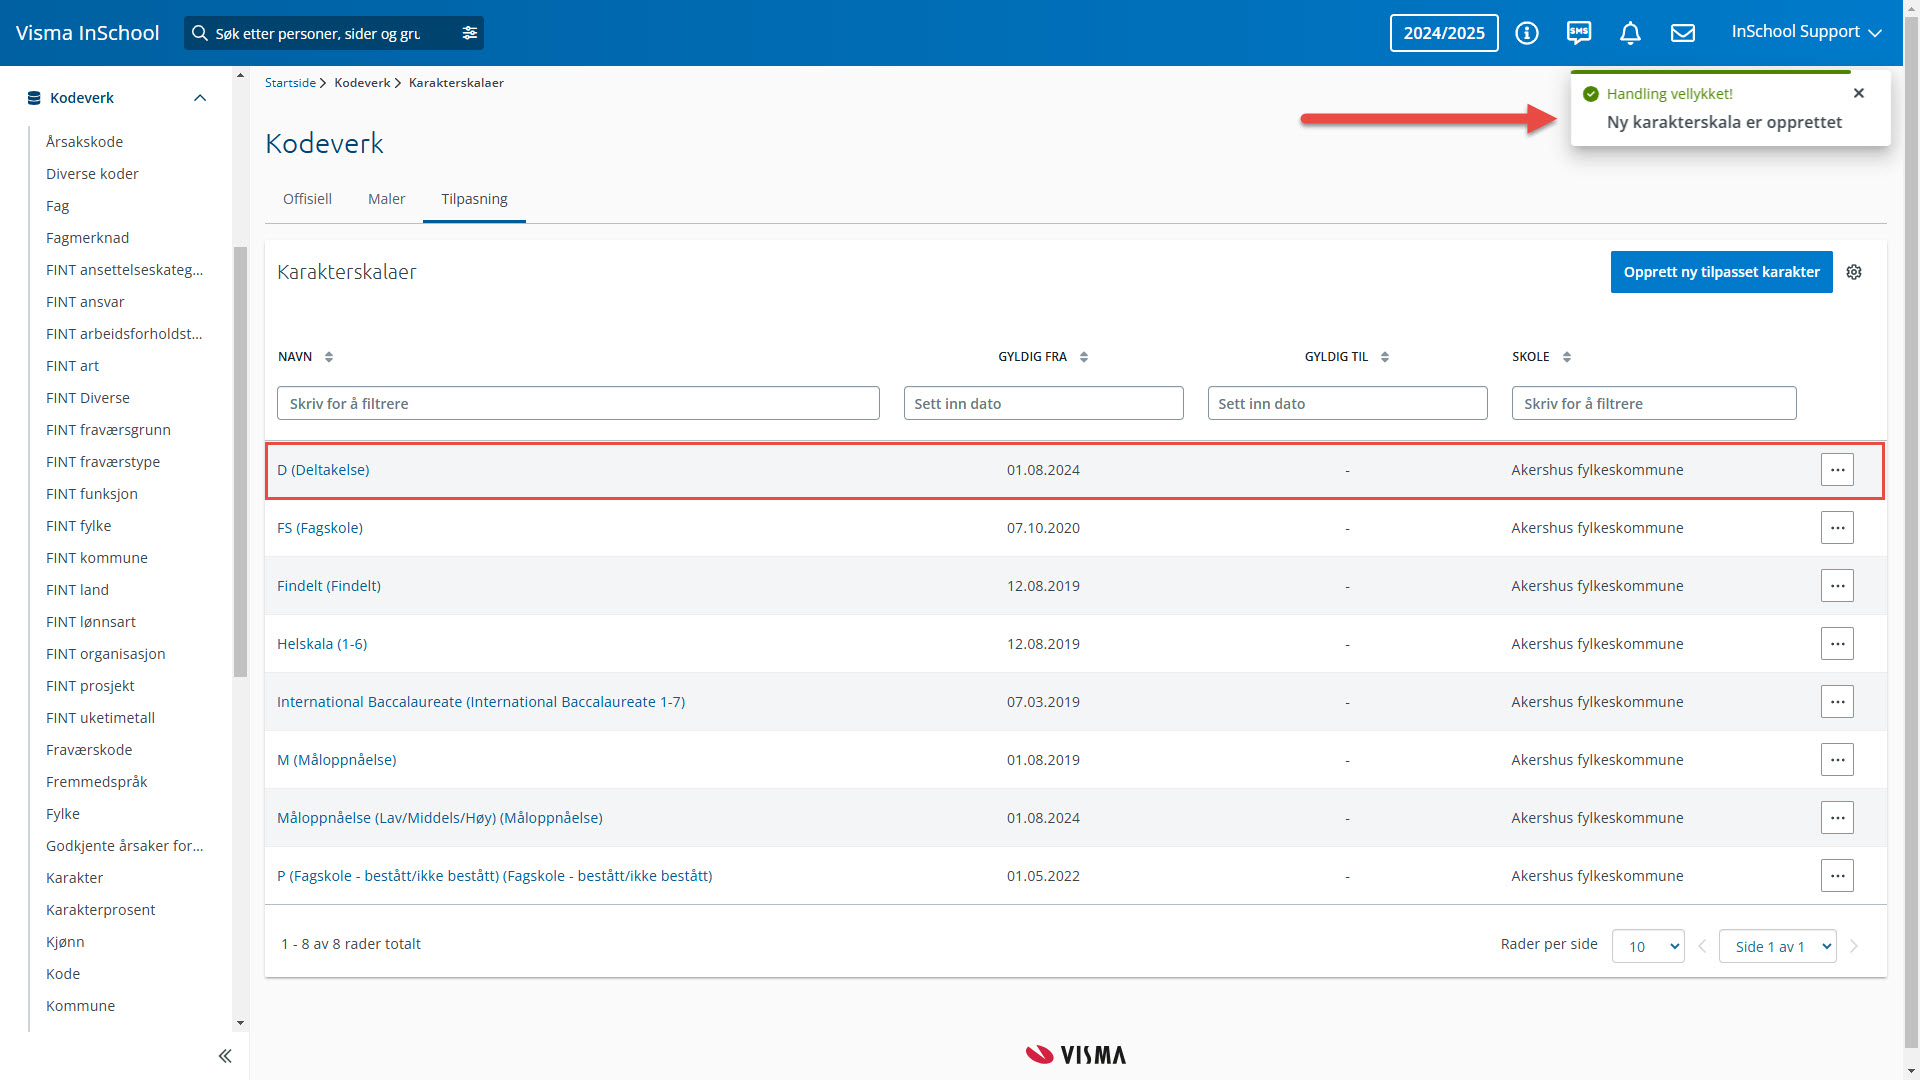Click Opprett ny tilpasset karakter button

tap(1721, 272)
